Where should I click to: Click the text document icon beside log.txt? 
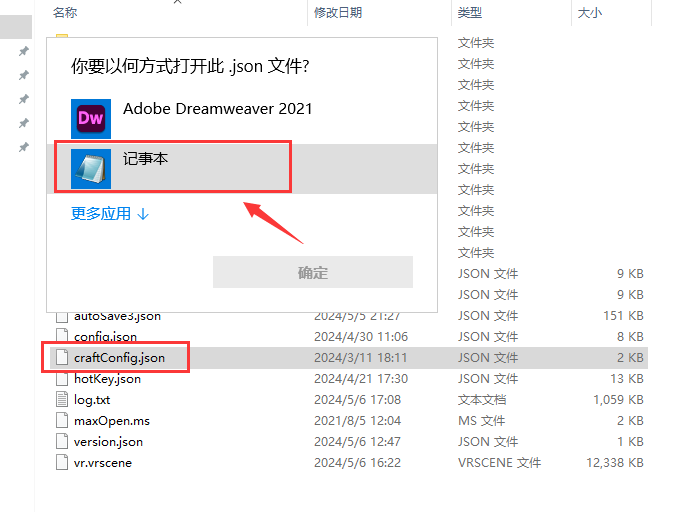click(62, 400)
